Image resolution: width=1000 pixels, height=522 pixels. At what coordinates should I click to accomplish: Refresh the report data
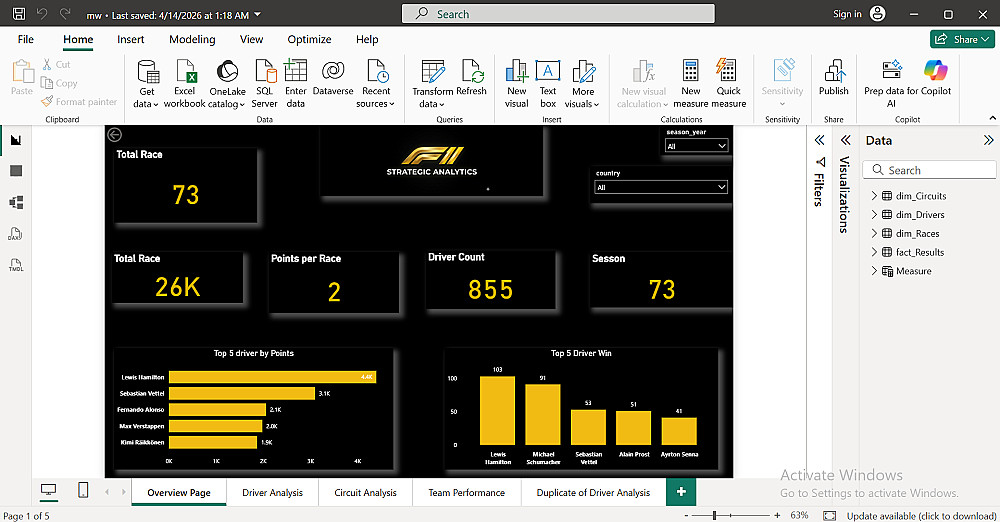(472, 78)
